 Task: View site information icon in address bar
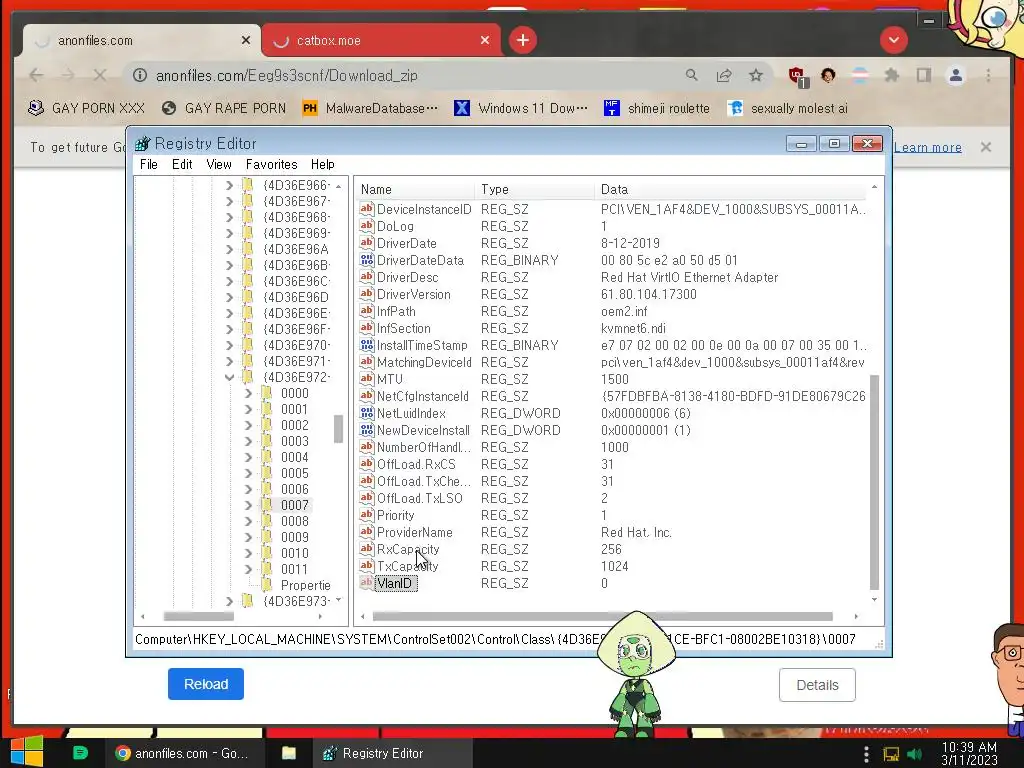point(140,76)
